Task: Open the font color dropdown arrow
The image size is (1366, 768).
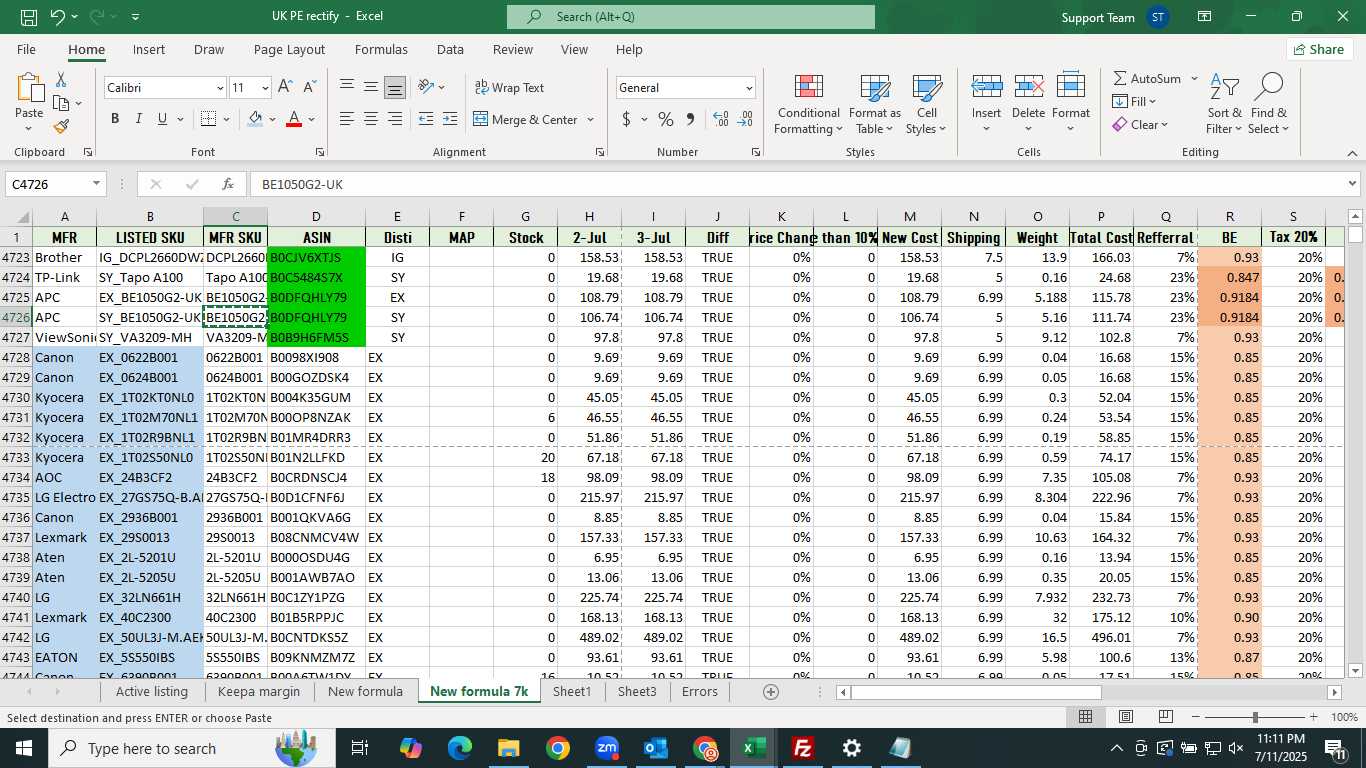Action: coord(312,119)
